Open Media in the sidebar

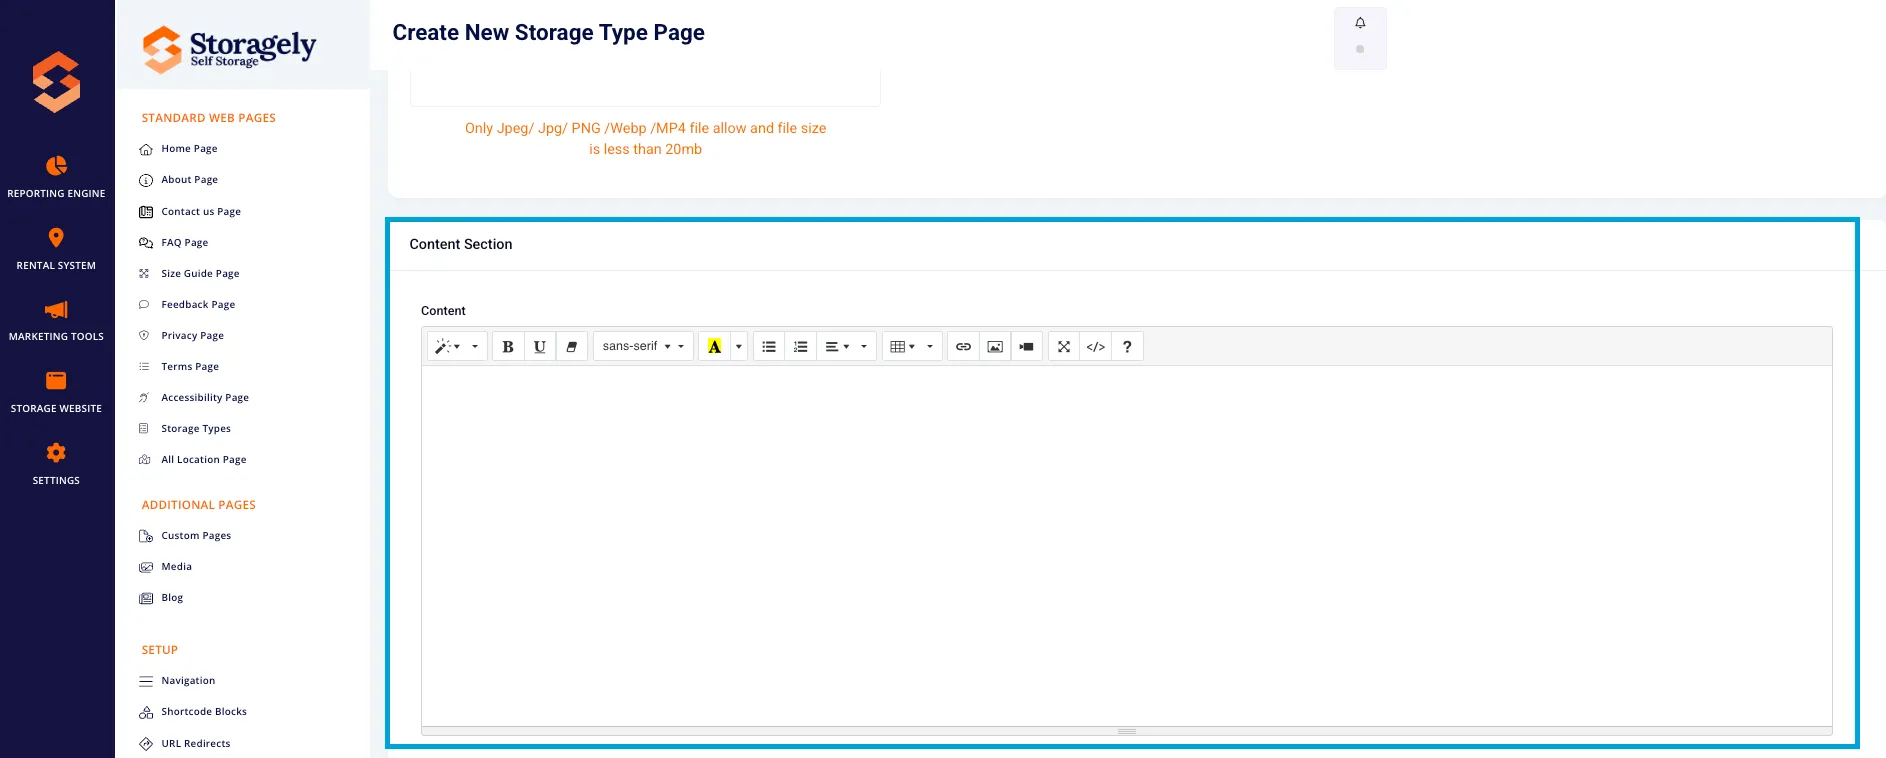coord(176,567)
